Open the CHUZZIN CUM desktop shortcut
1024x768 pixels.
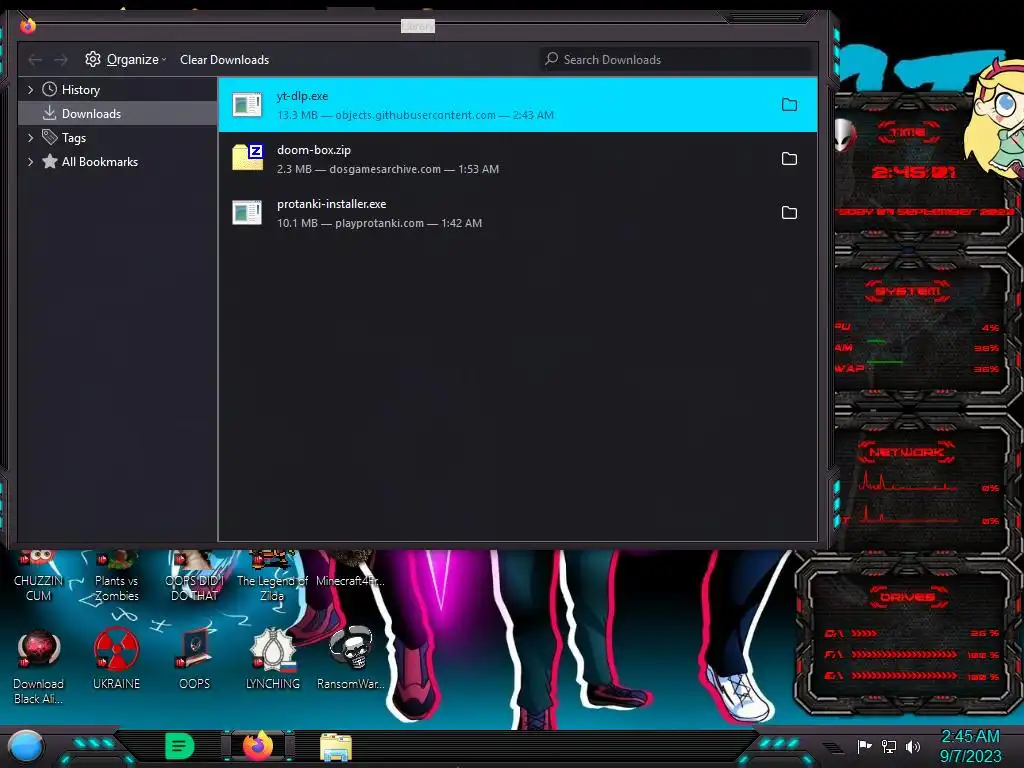pos(39,577)
